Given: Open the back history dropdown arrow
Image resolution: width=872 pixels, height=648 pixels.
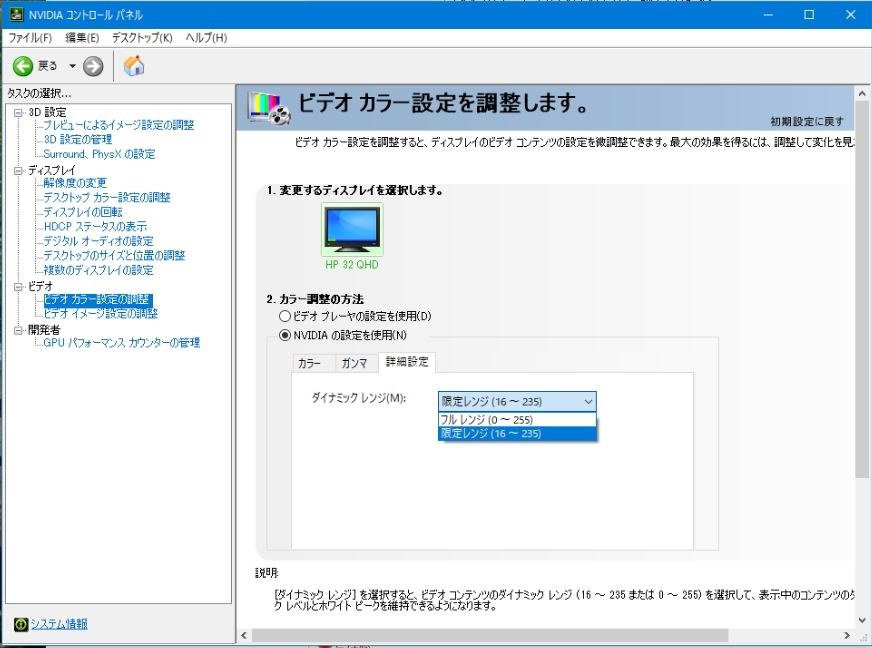Looking at the screenshot, I should (x=72, y=66).
